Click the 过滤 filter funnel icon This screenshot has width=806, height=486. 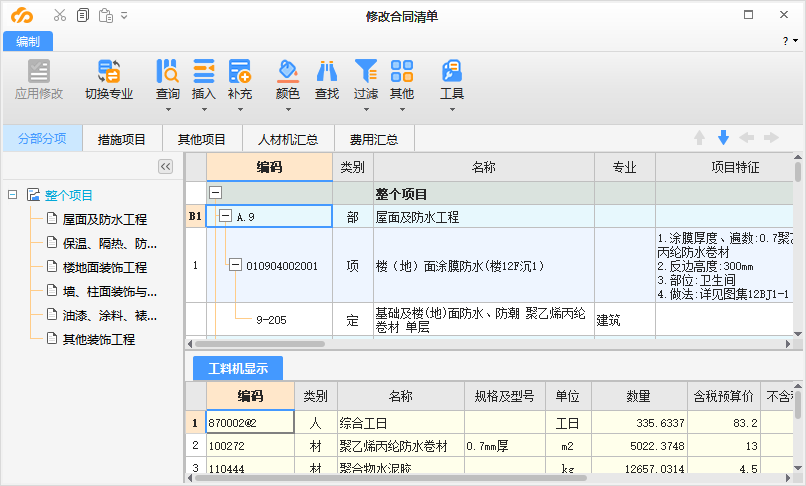click(365, 72)
